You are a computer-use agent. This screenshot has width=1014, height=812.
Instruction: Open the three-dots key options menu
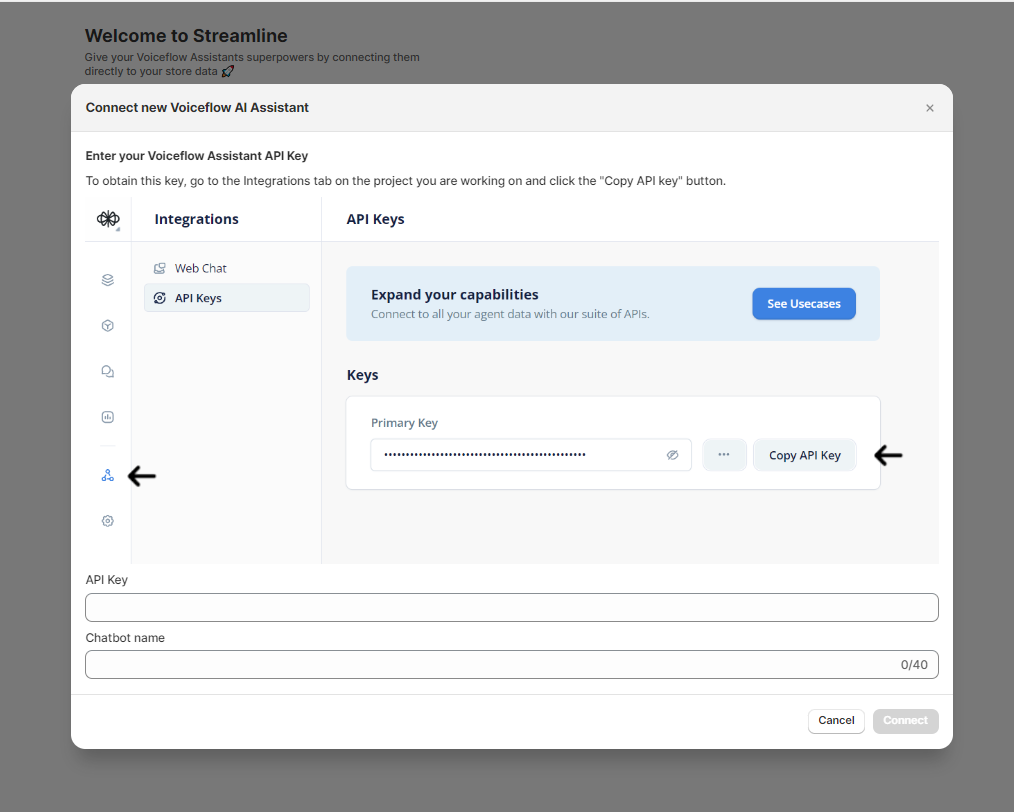pos(724,455)
